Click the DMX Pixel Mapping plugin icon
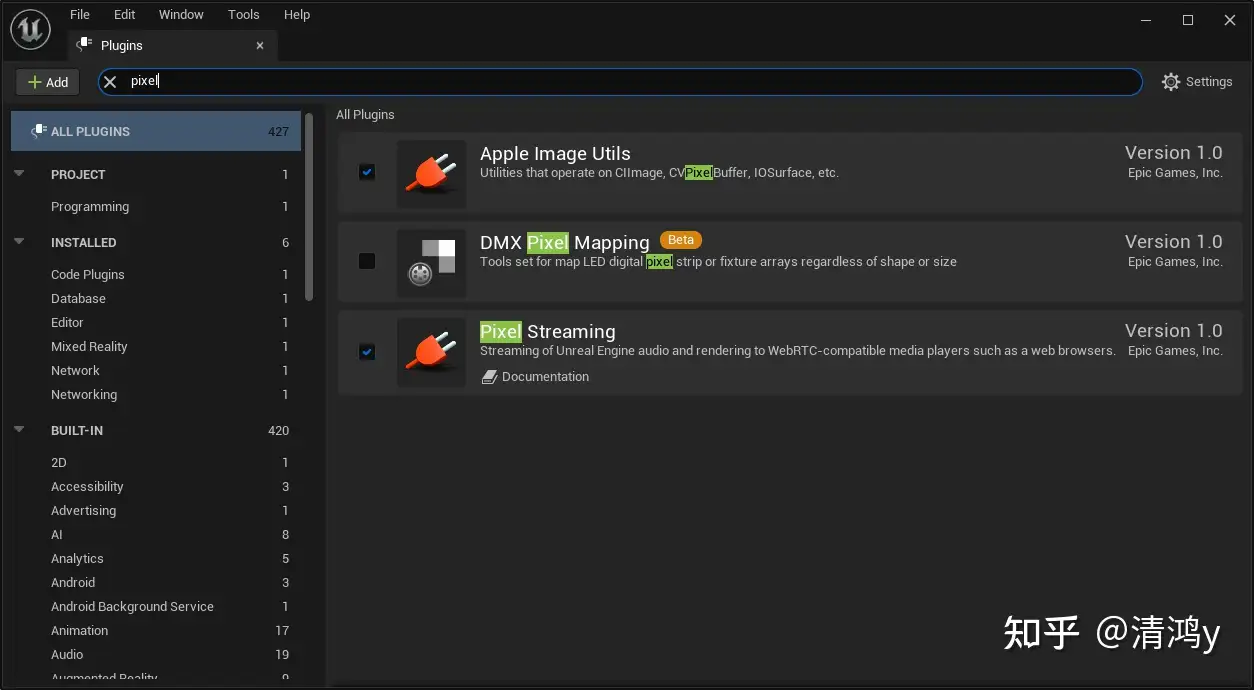The height and width of the screenshot is (690, 1254). tap(431, 262)
